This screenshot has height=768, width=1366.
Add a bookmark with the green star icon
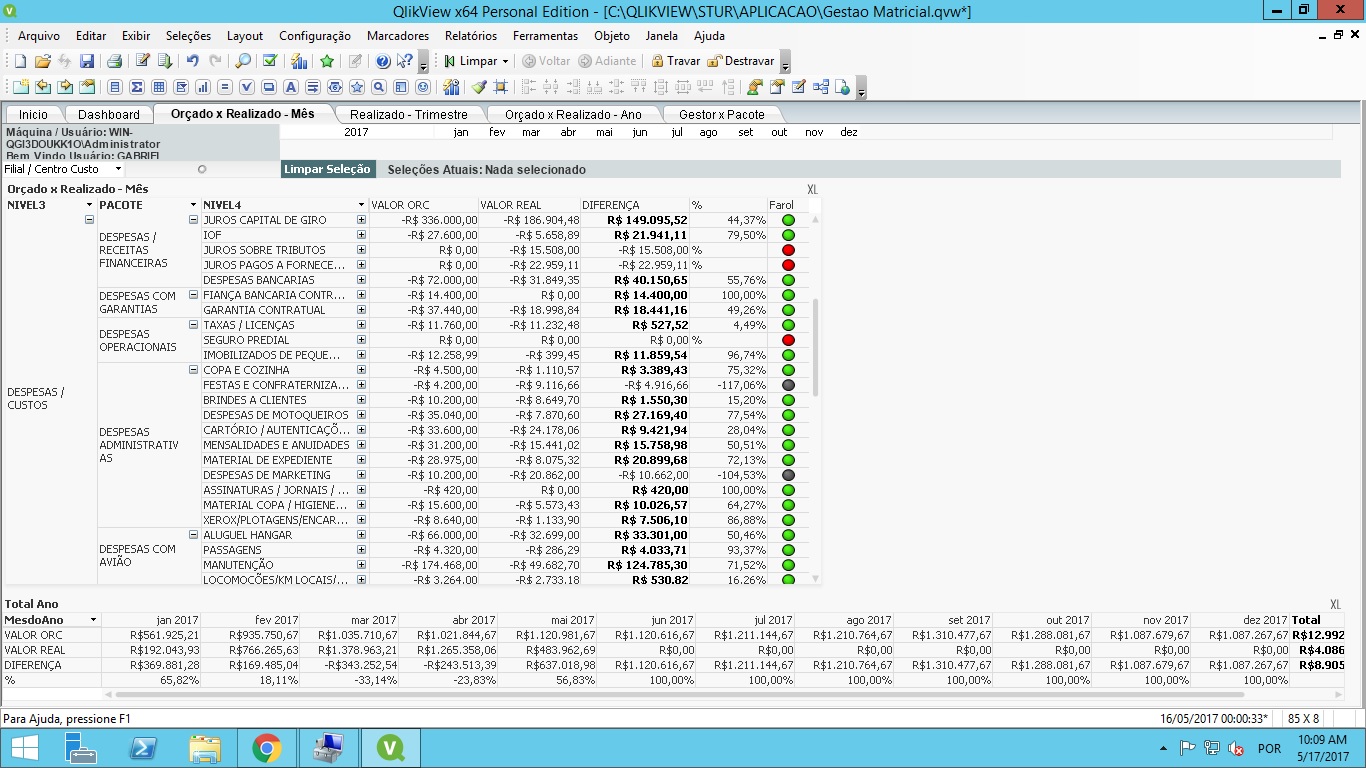(327, 61)
